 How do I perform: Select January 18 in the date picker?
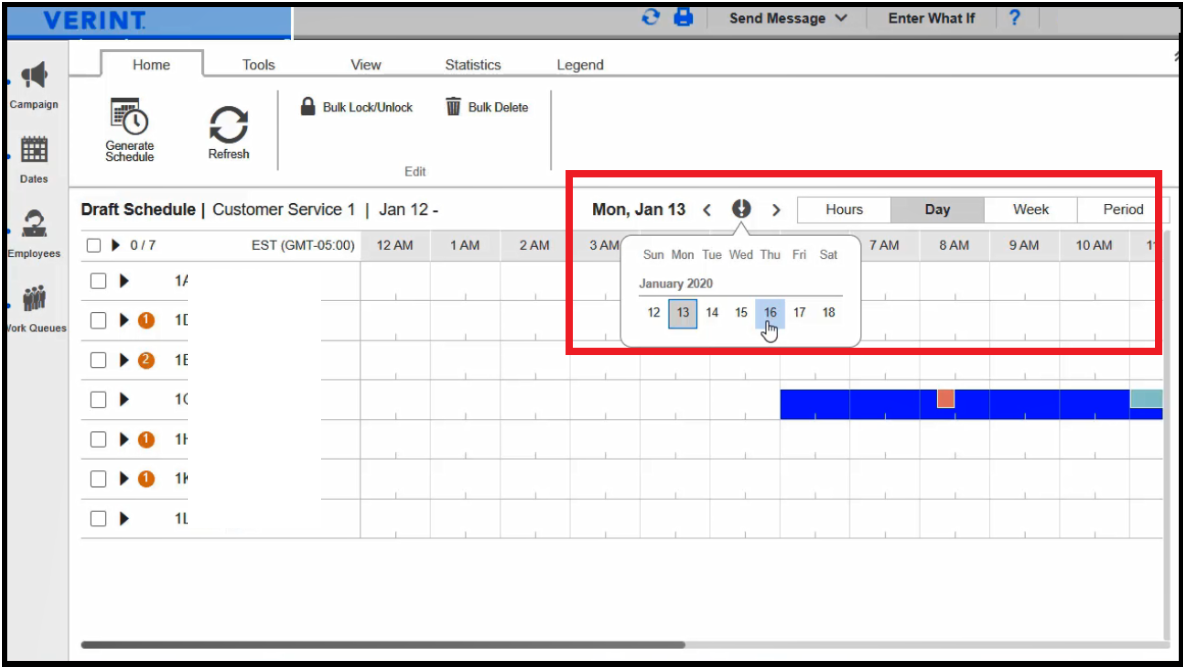pyautogui.click(x=828, y=312)
